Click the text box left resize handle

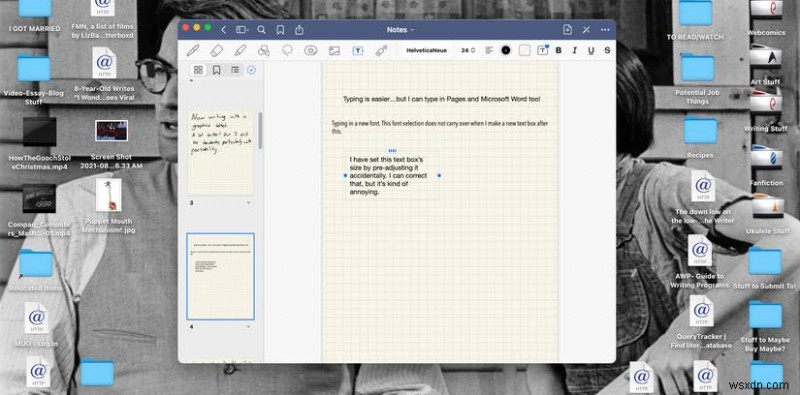345,176
